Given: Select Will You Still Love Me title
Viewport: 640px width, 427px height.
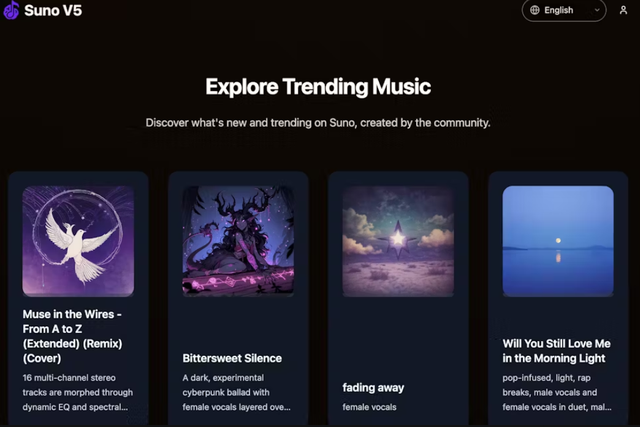Looking at the screenshot, I should pos(556,351).
